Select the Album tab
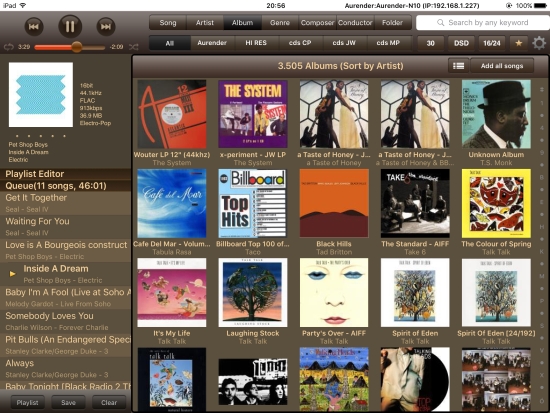Screen dimensions: 550x413 click(x=242, y=23)
